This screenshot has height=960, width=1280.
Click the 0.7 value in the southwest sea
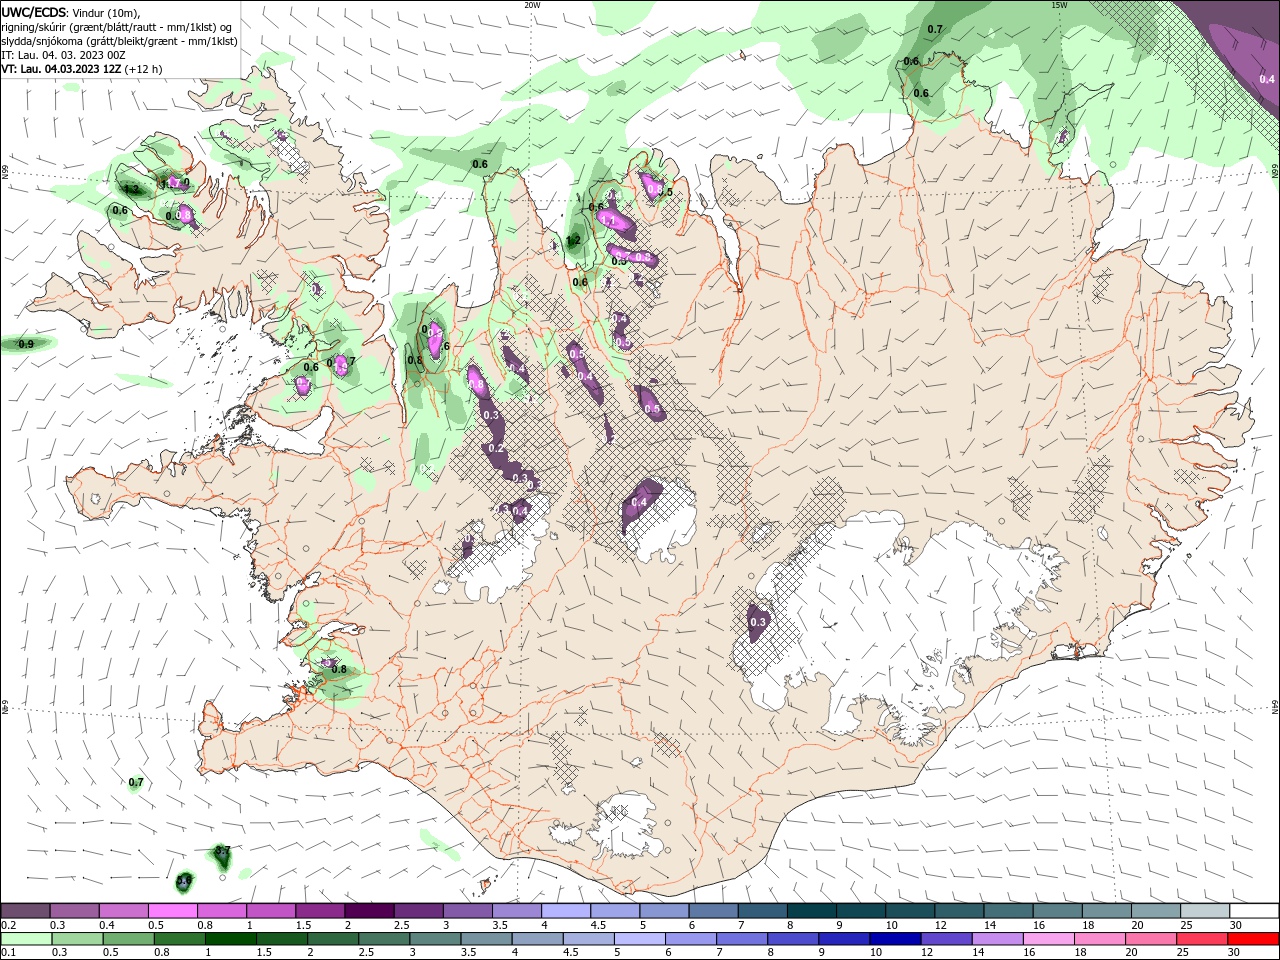pos(136,782)
